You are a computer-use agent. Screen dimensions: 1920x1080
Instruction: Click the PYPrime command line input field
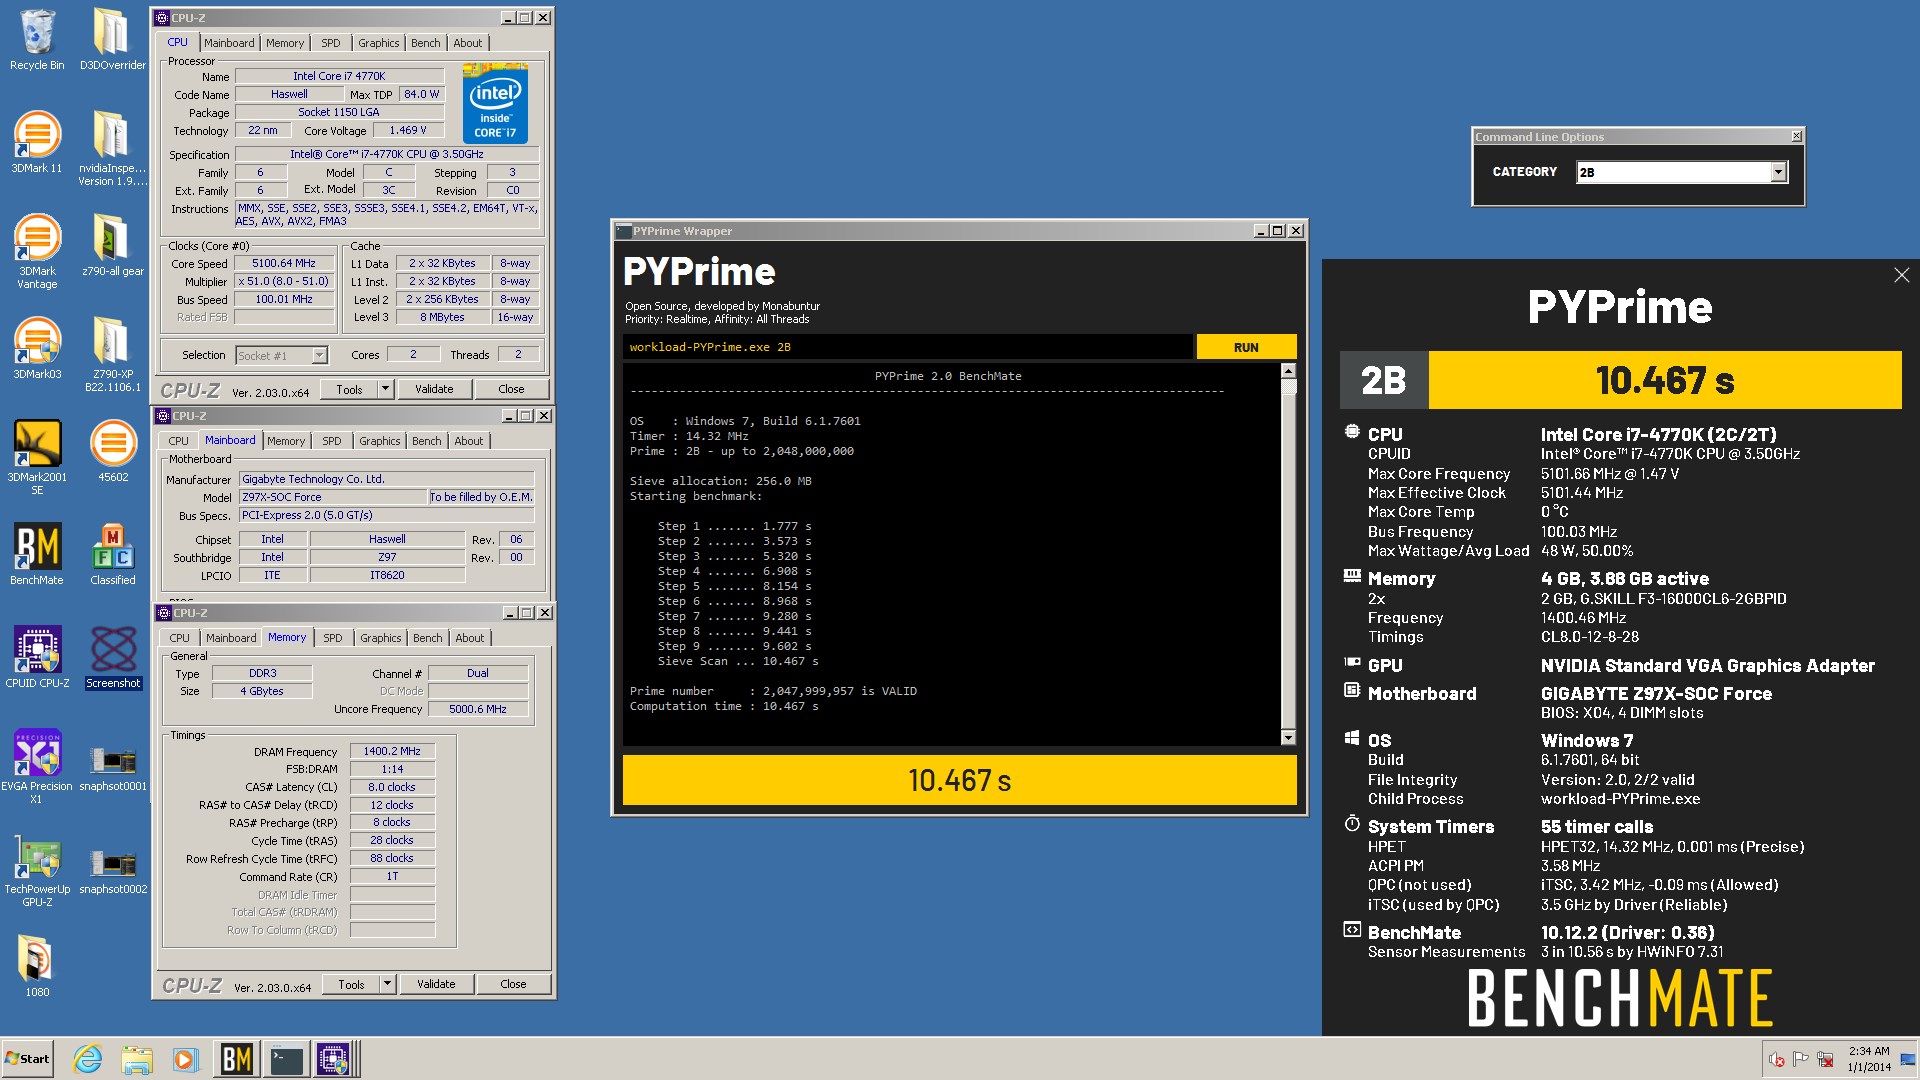(x=908, y=347)
